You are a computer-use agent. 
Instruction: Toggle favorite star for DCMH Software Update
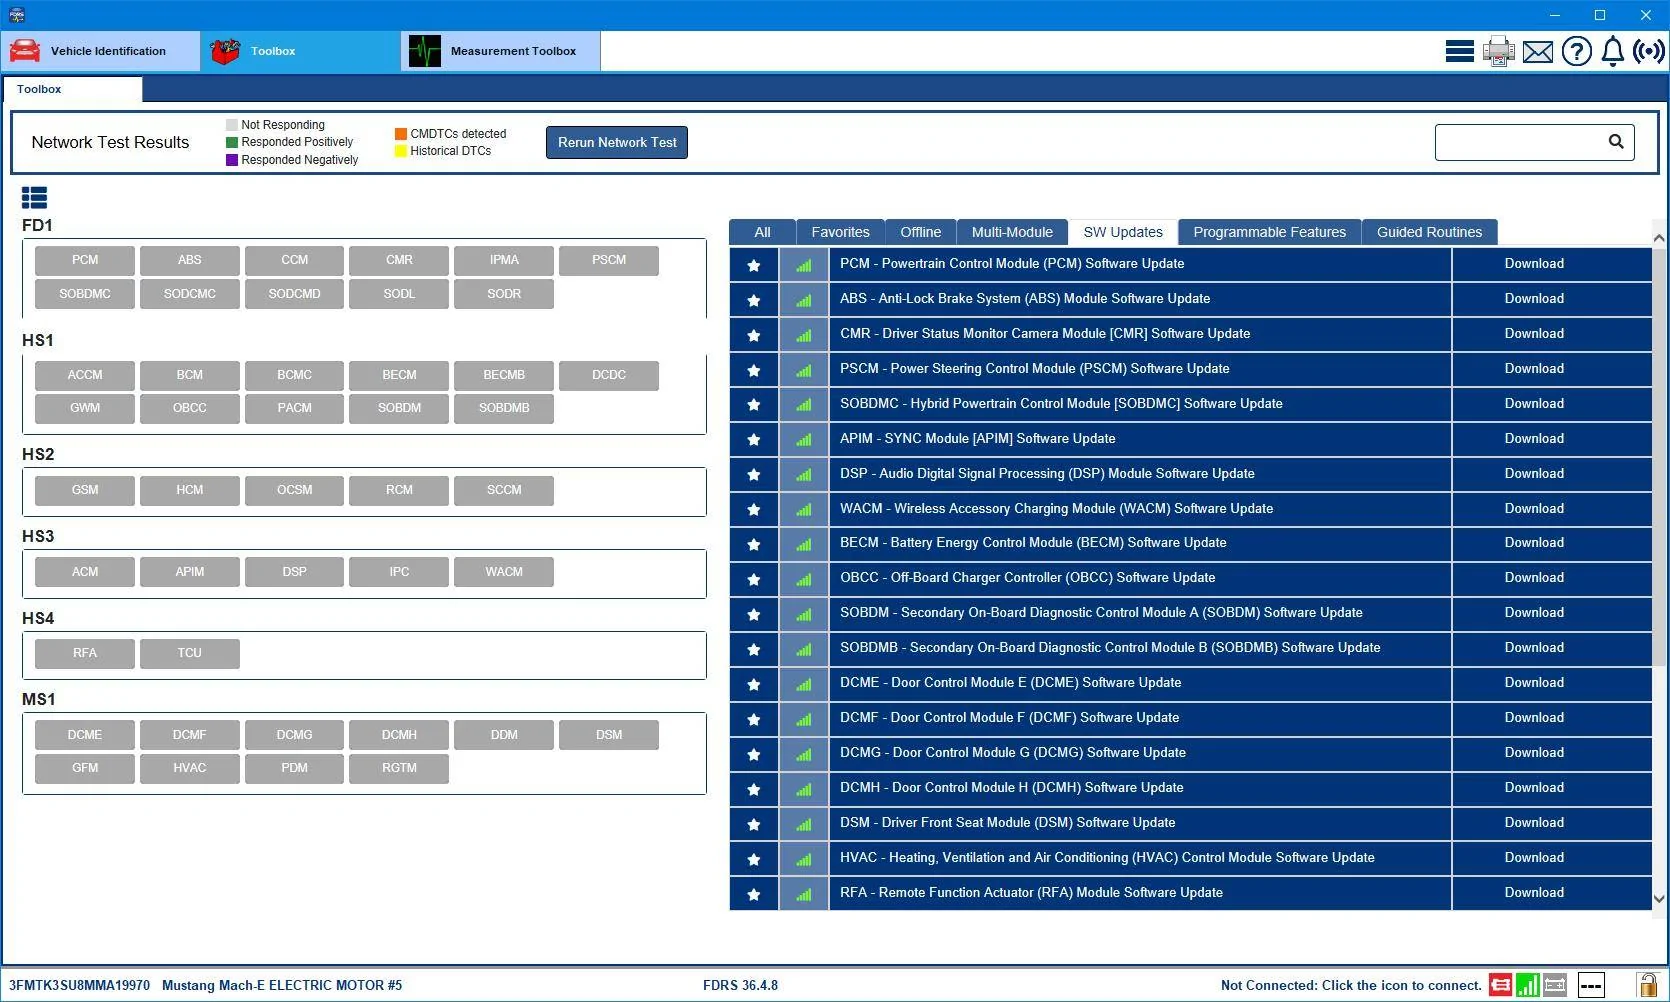[x=754, y=789]
